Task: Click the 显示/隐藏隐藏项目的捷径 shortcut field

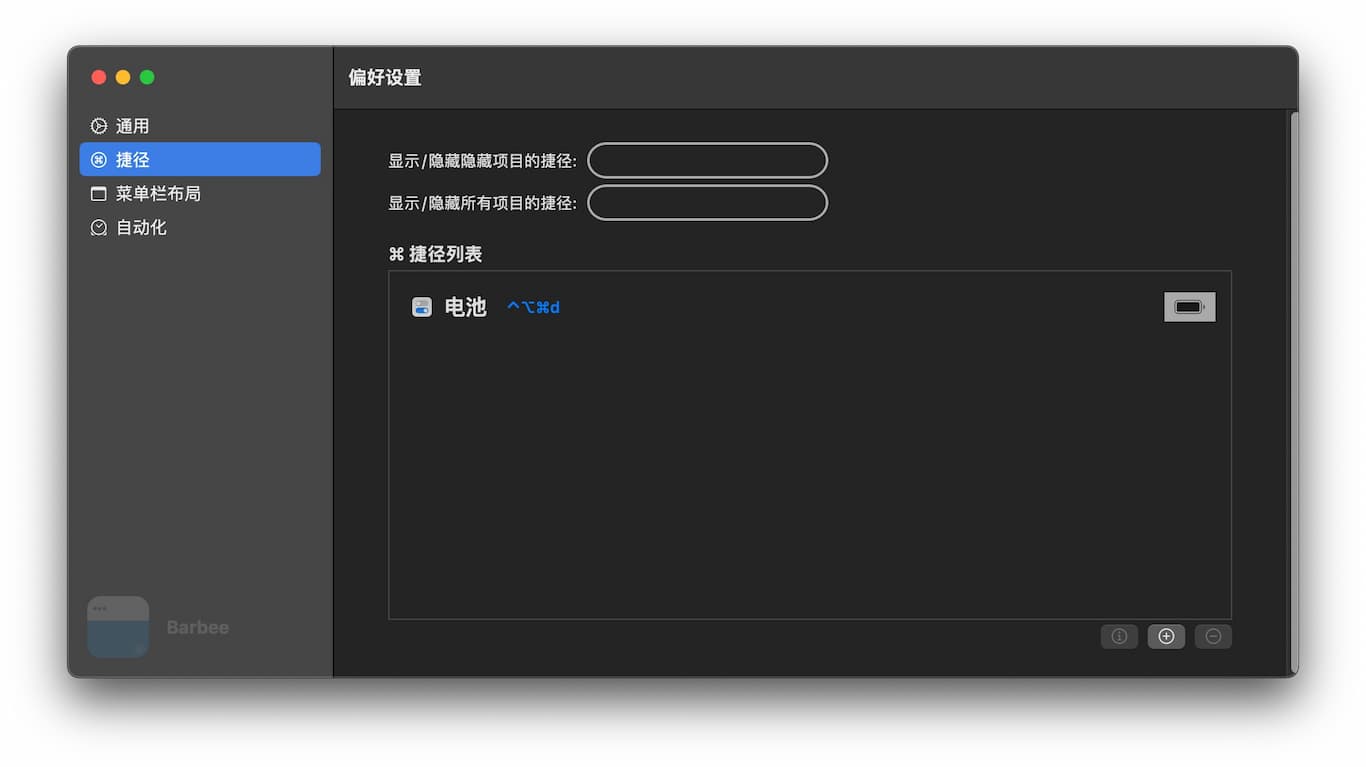Action: tap(707, 161)
